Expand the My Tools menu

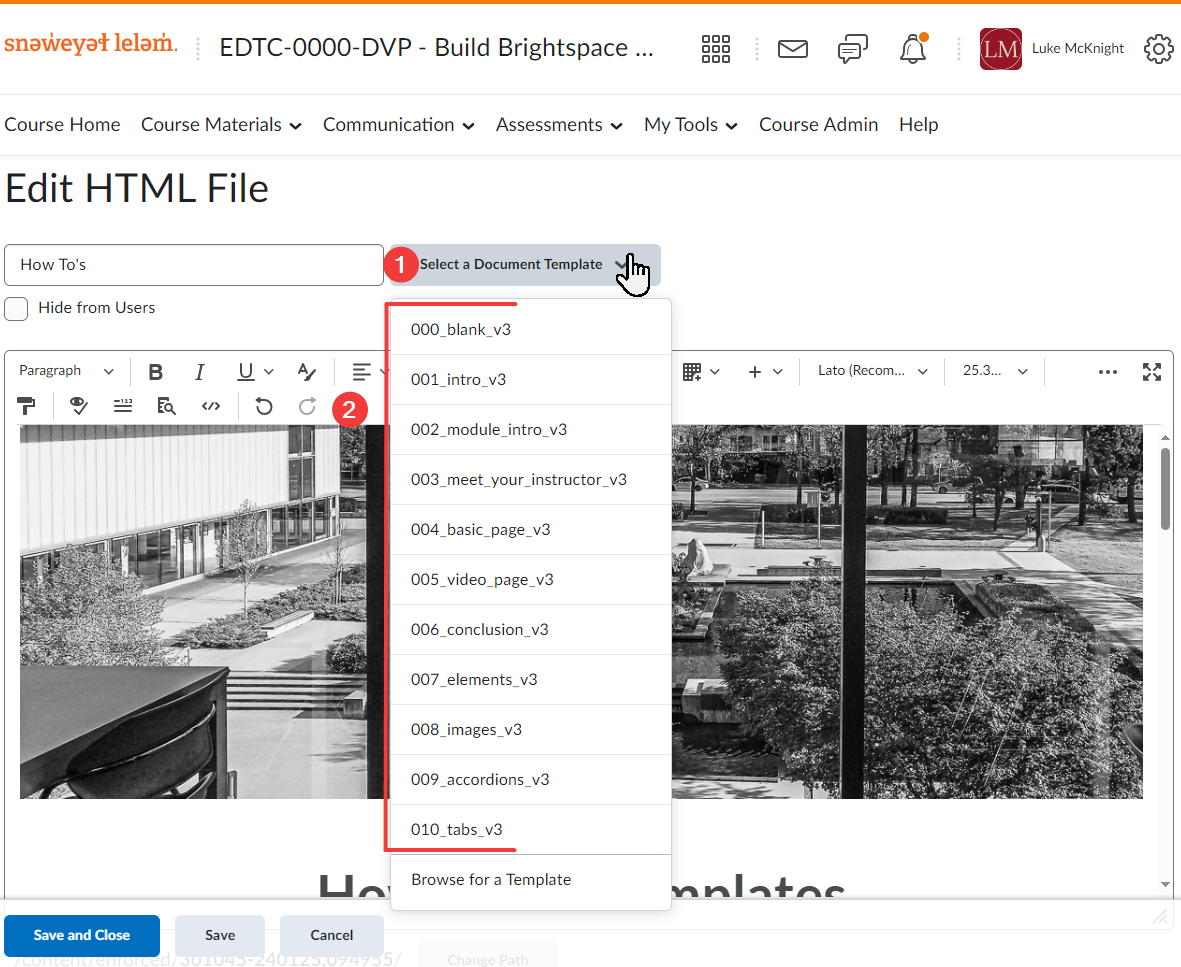point(690,125)
